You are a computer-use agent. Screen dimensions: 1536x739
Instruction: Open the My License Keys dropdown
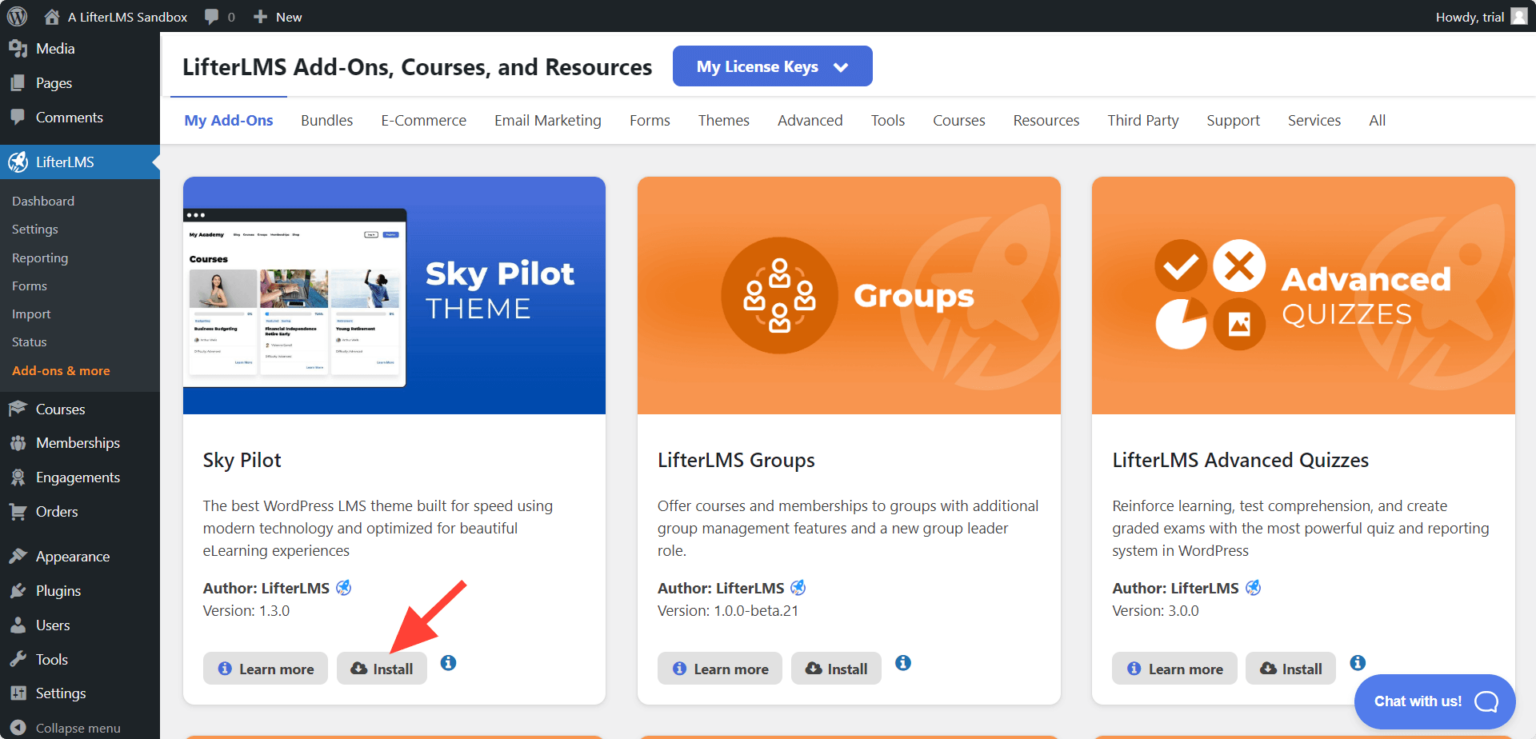772,66
